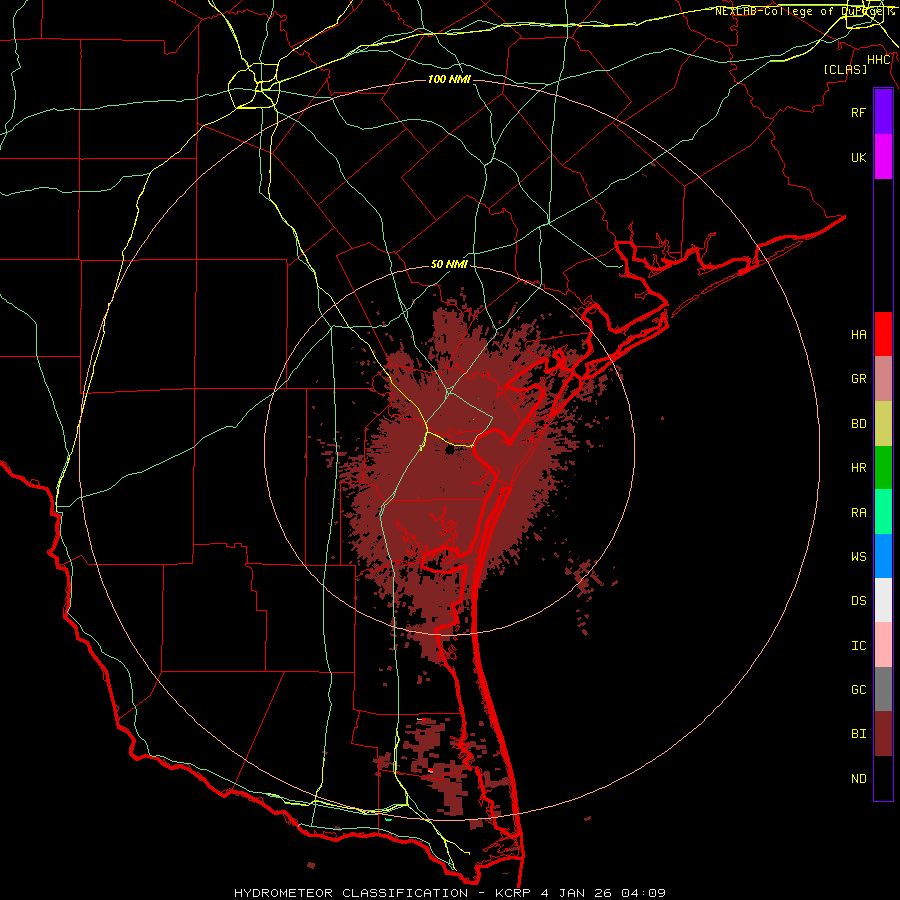
Task: Click the BI brown legend swatch
Action: coord(883,734)
